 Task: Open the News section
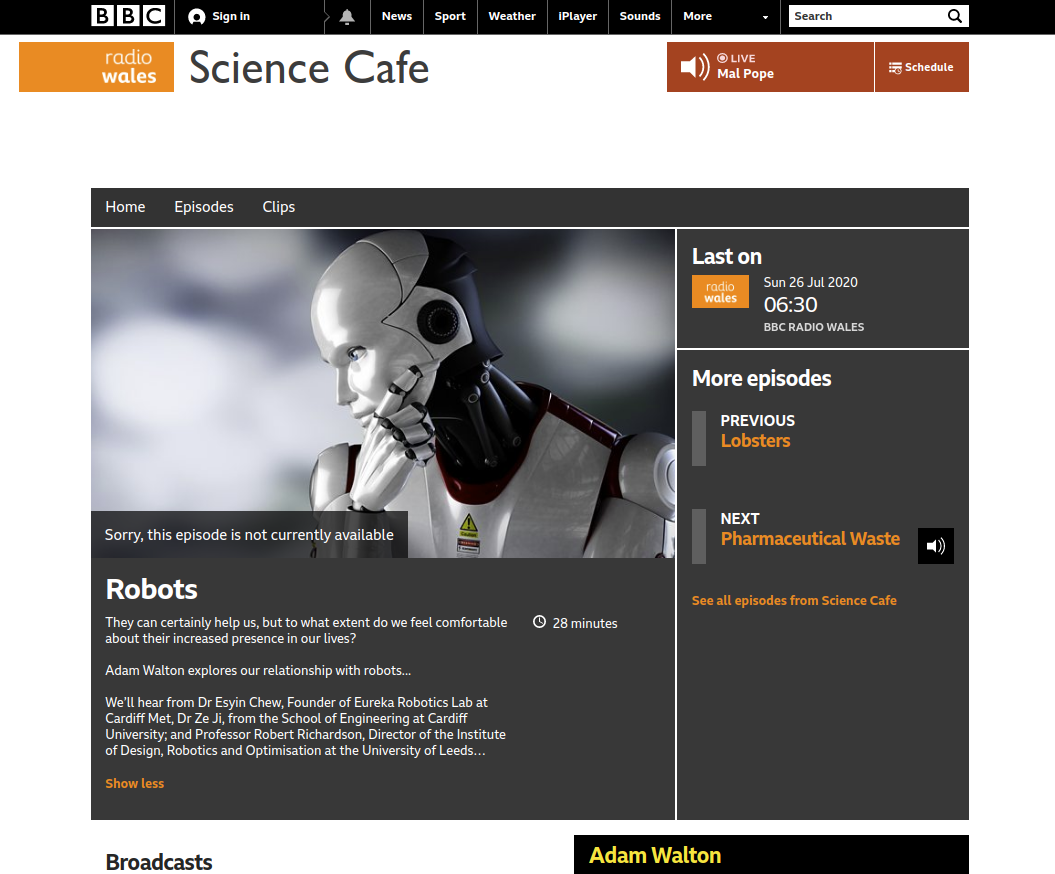pos(397,16)
